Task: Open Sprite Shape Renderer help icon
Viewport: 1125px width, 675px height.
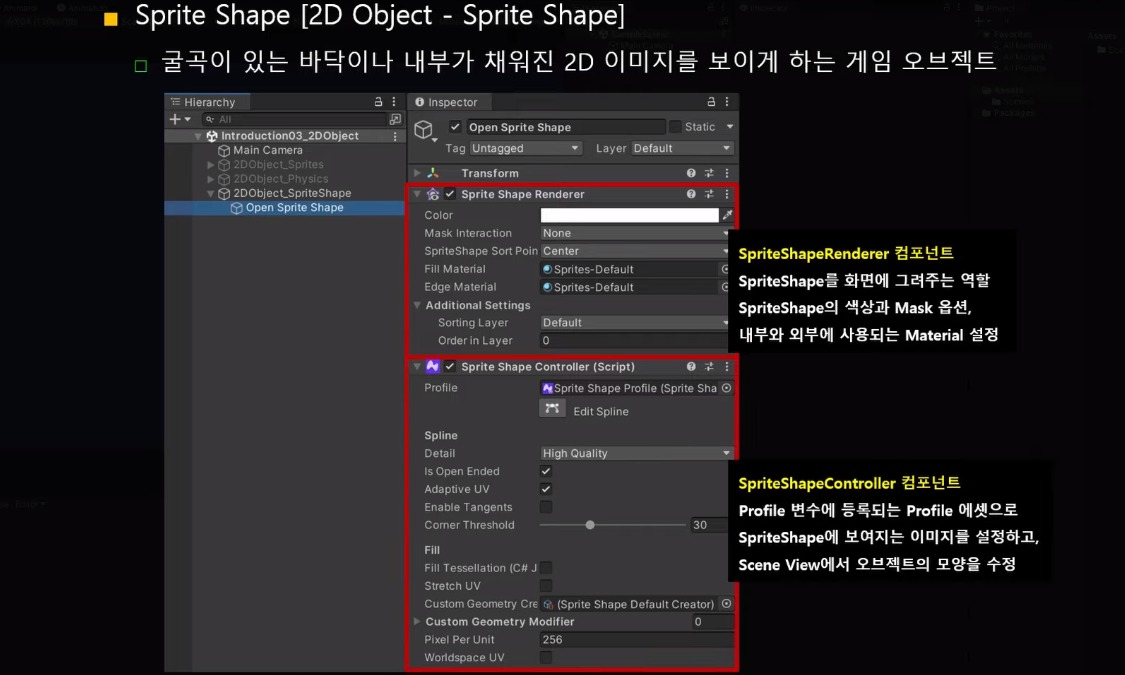Action: 691,194
